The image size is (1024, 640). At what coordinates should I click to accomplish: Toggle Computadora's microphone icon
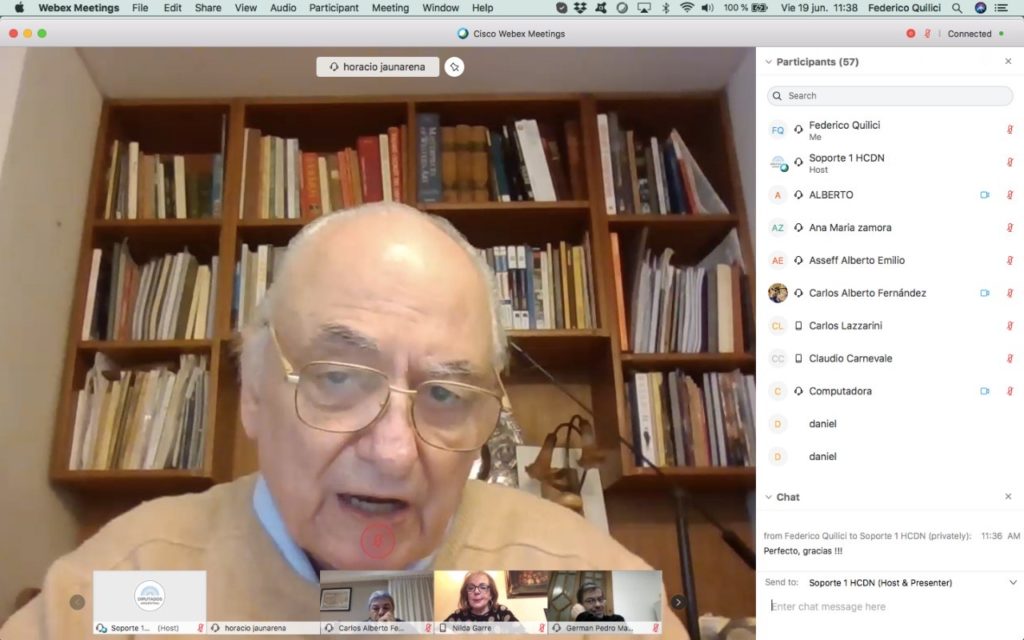pyautogui.click(x=1010, y=391)
